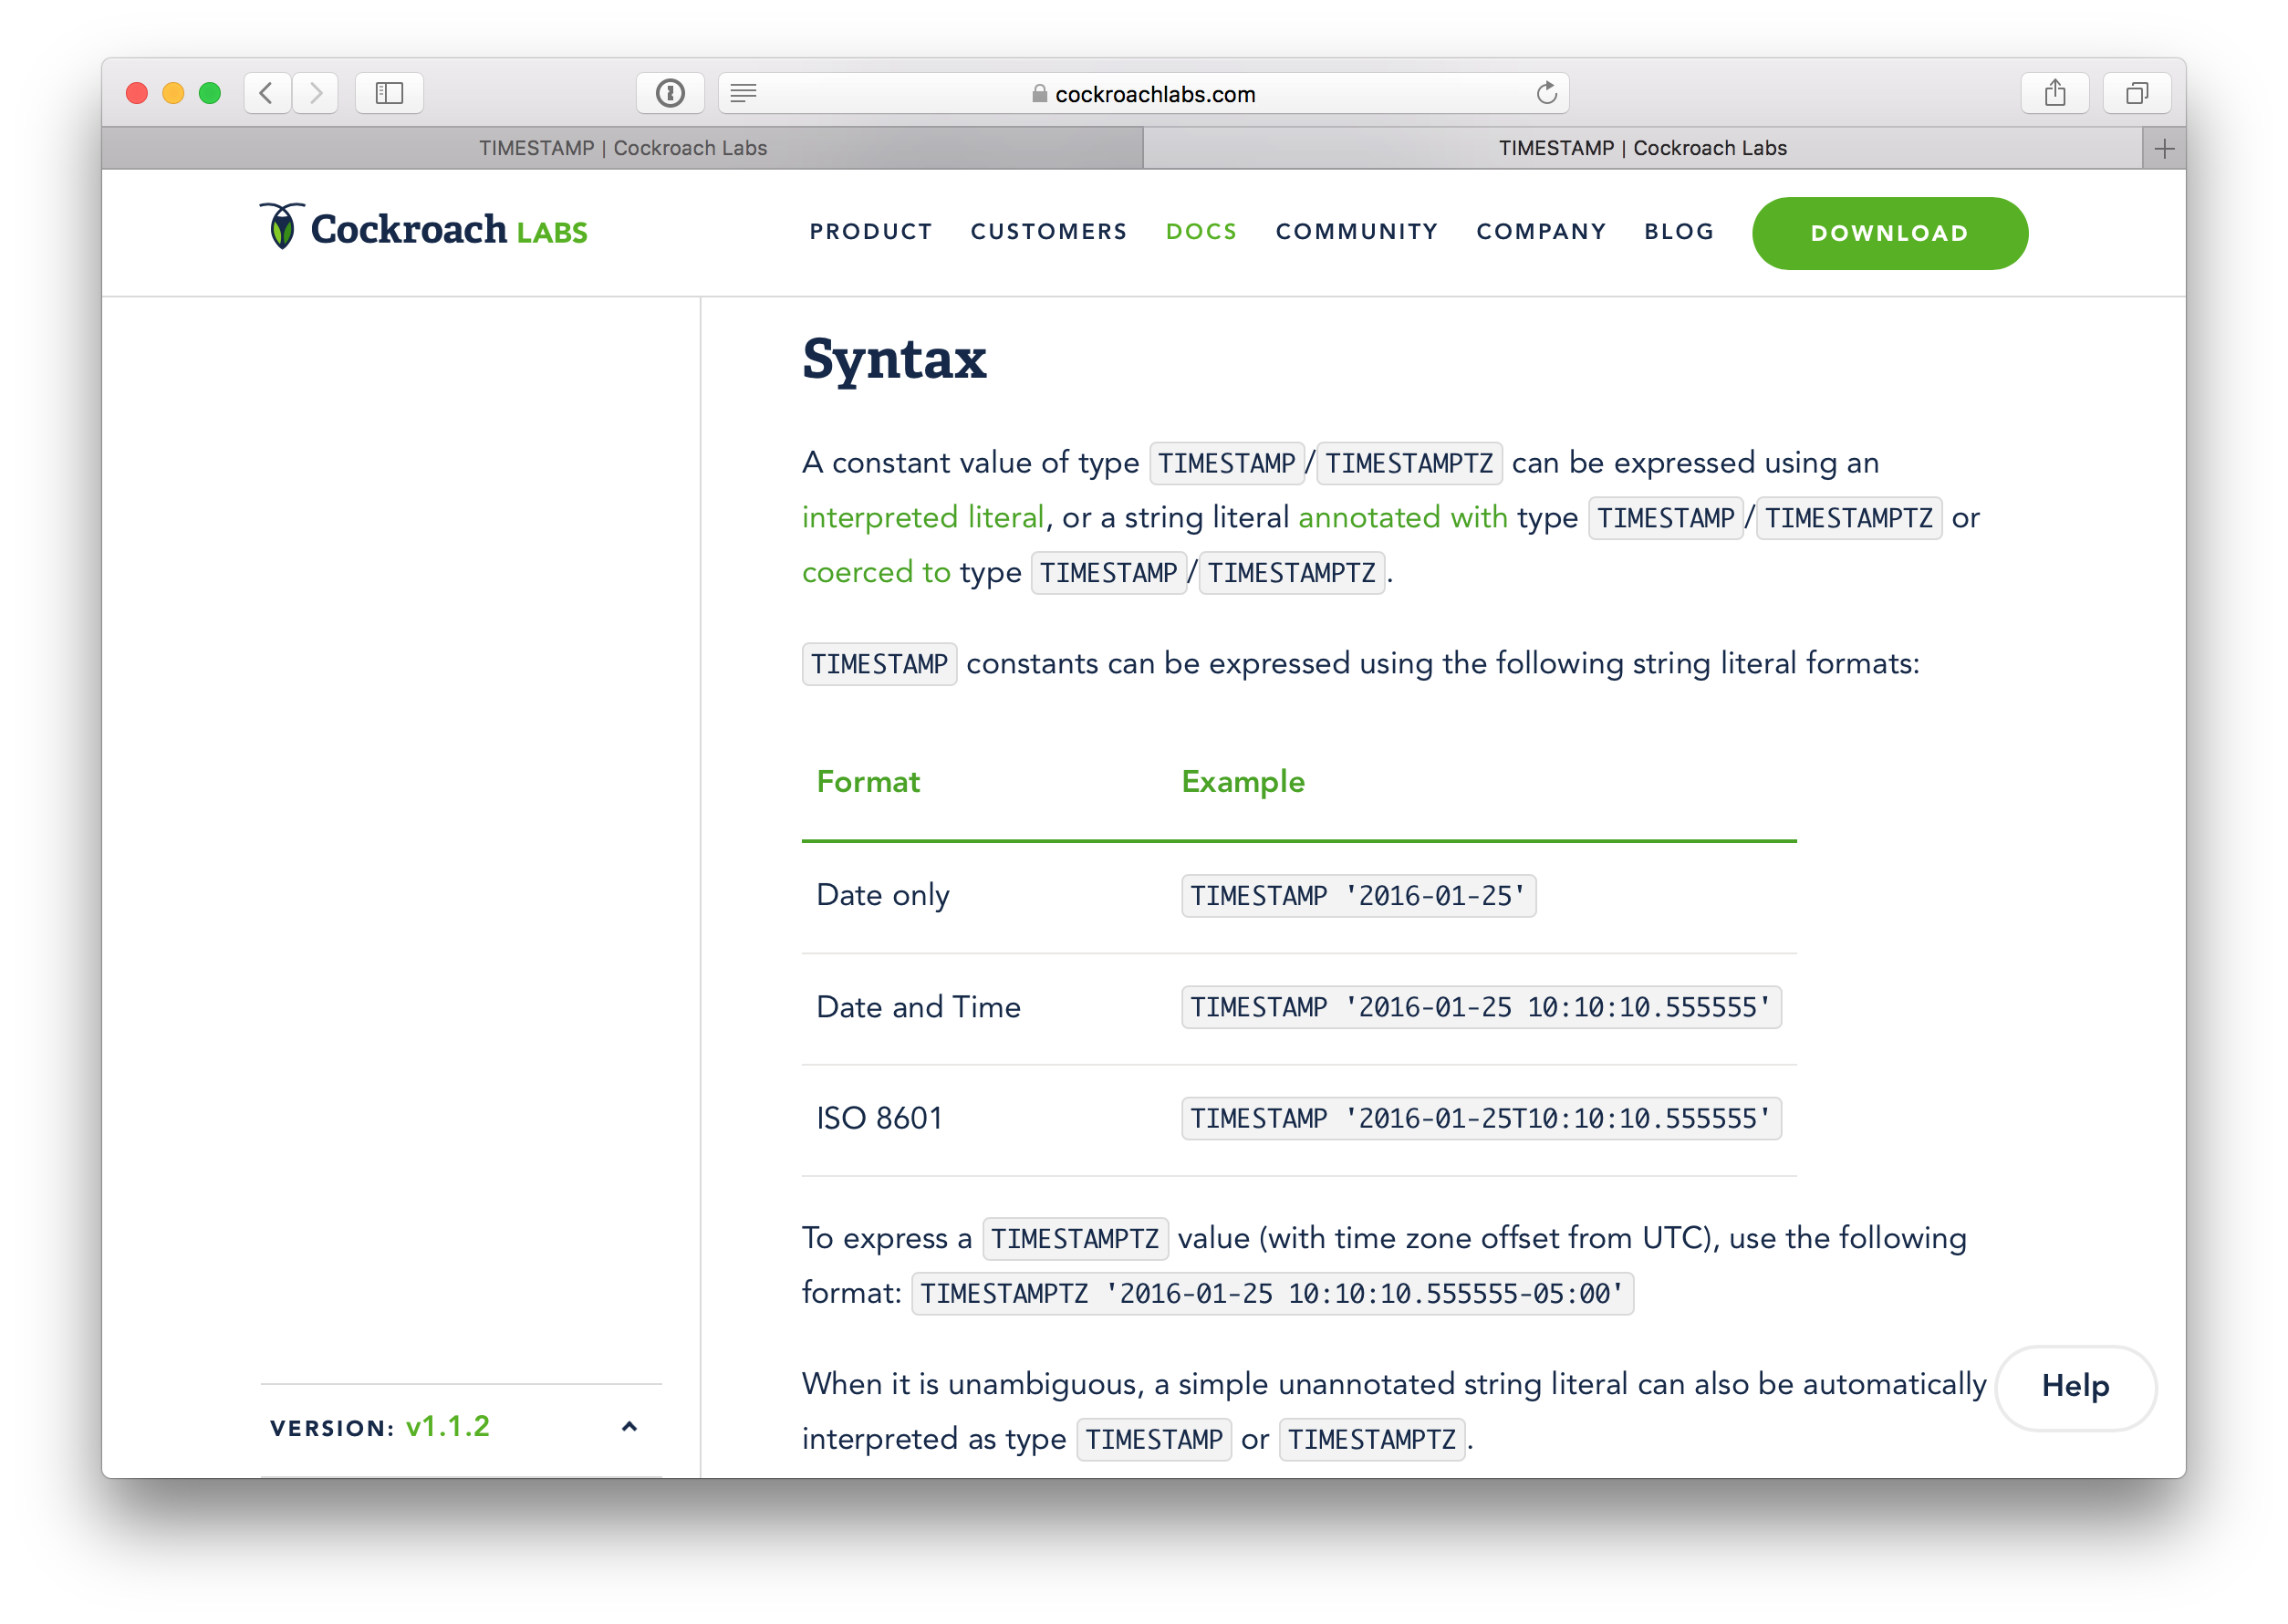Go back with Safari's back arrow
2288x1624 pixels.
[267, 93]
